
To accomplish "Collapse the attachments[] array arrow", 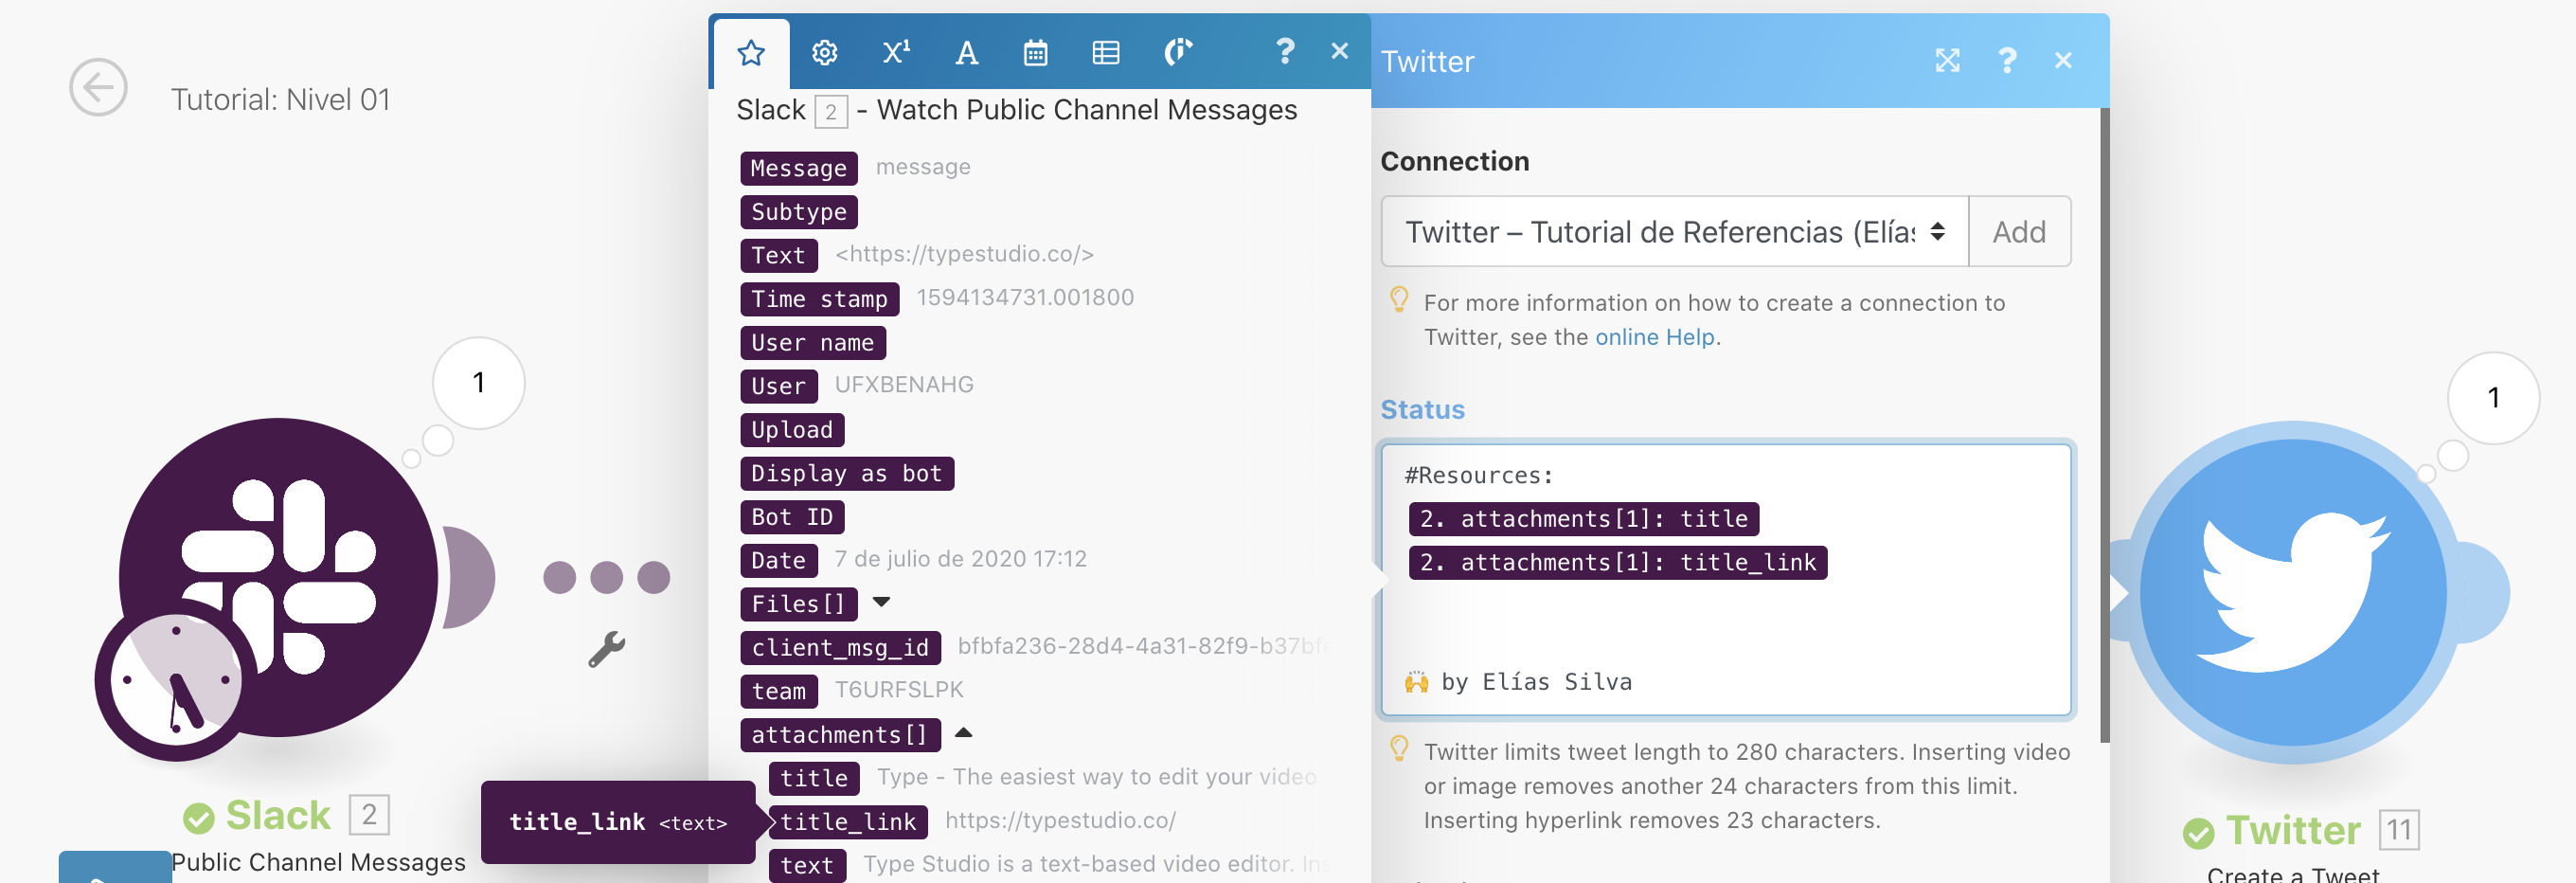I will (963, 733).
